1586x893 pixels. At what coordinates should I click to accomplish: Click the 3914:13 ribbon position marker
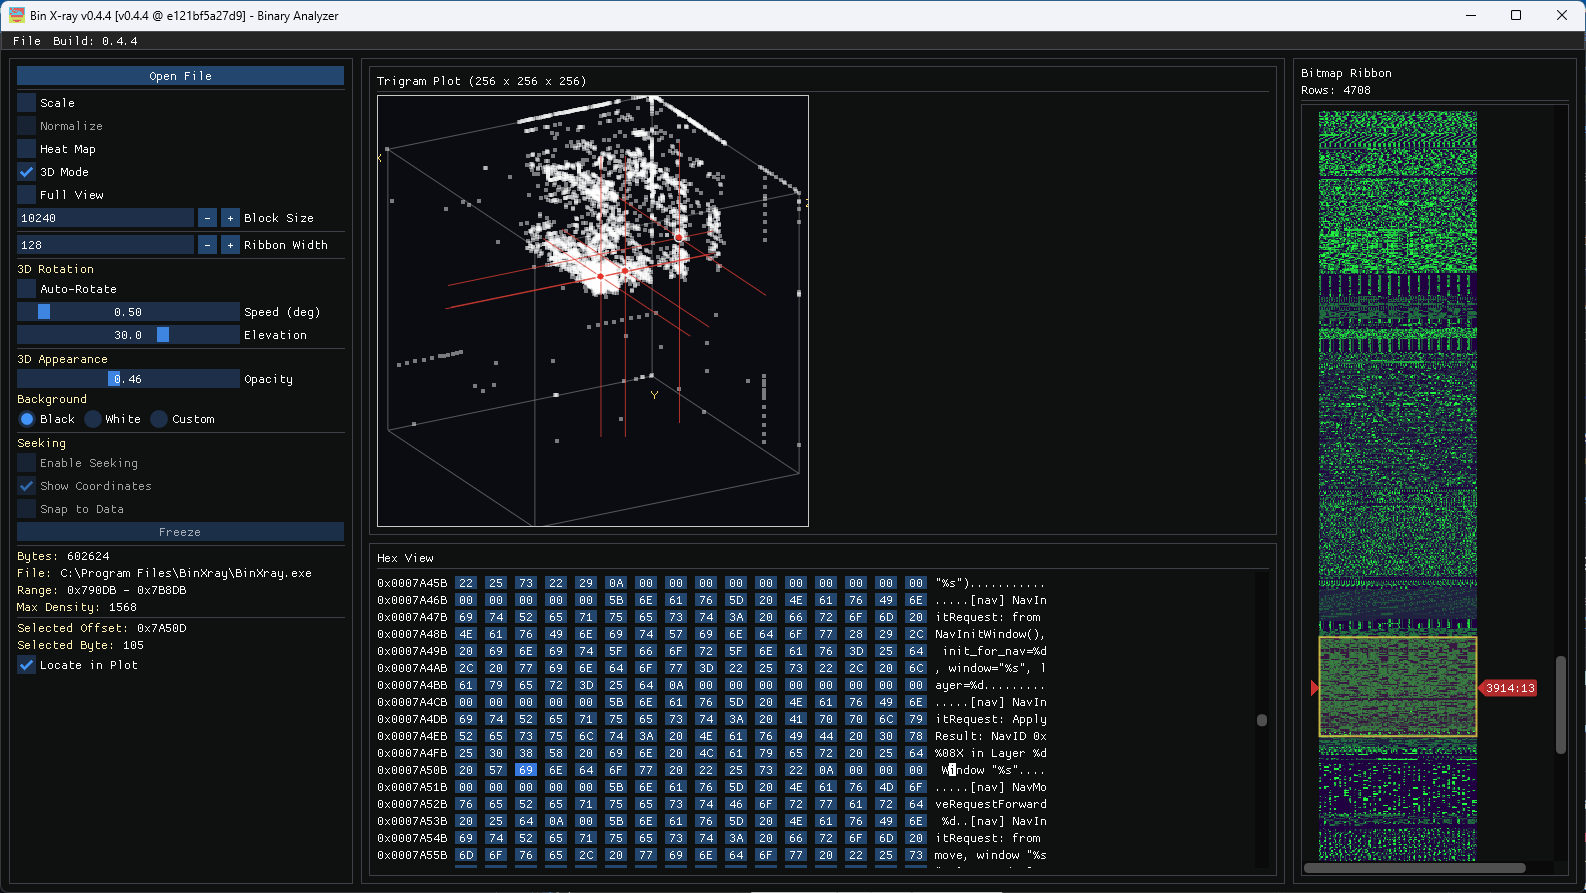(1510, 688)
